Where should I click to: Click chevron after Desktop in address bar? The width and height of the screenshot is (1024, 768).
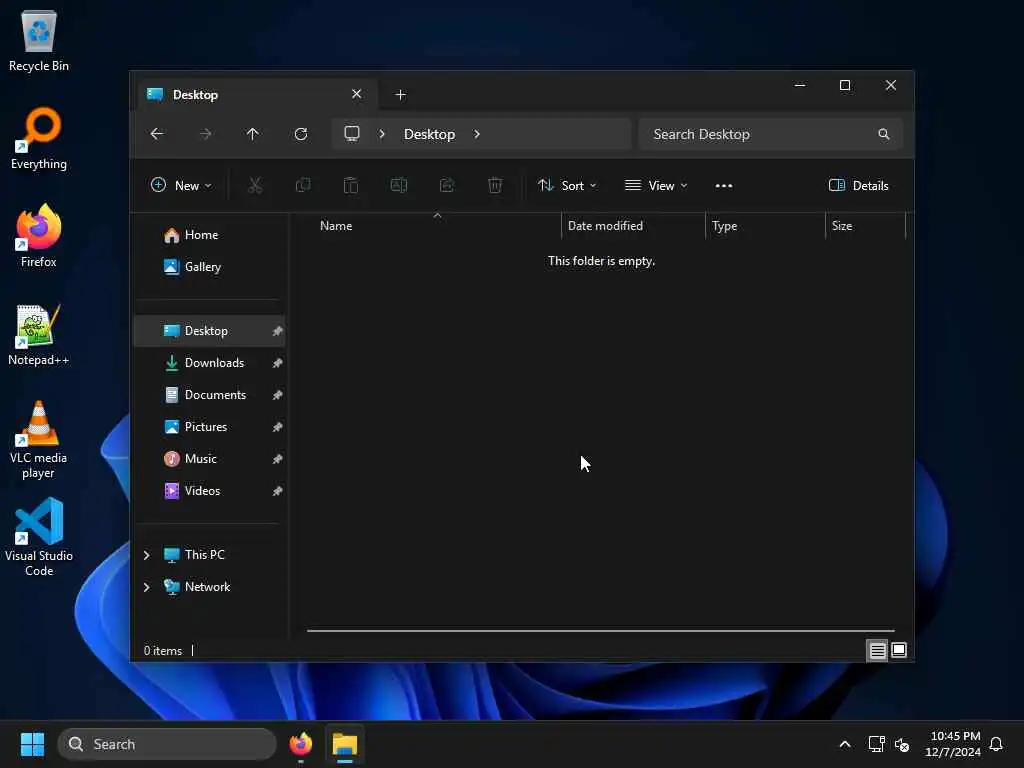(x=477, y=134)
